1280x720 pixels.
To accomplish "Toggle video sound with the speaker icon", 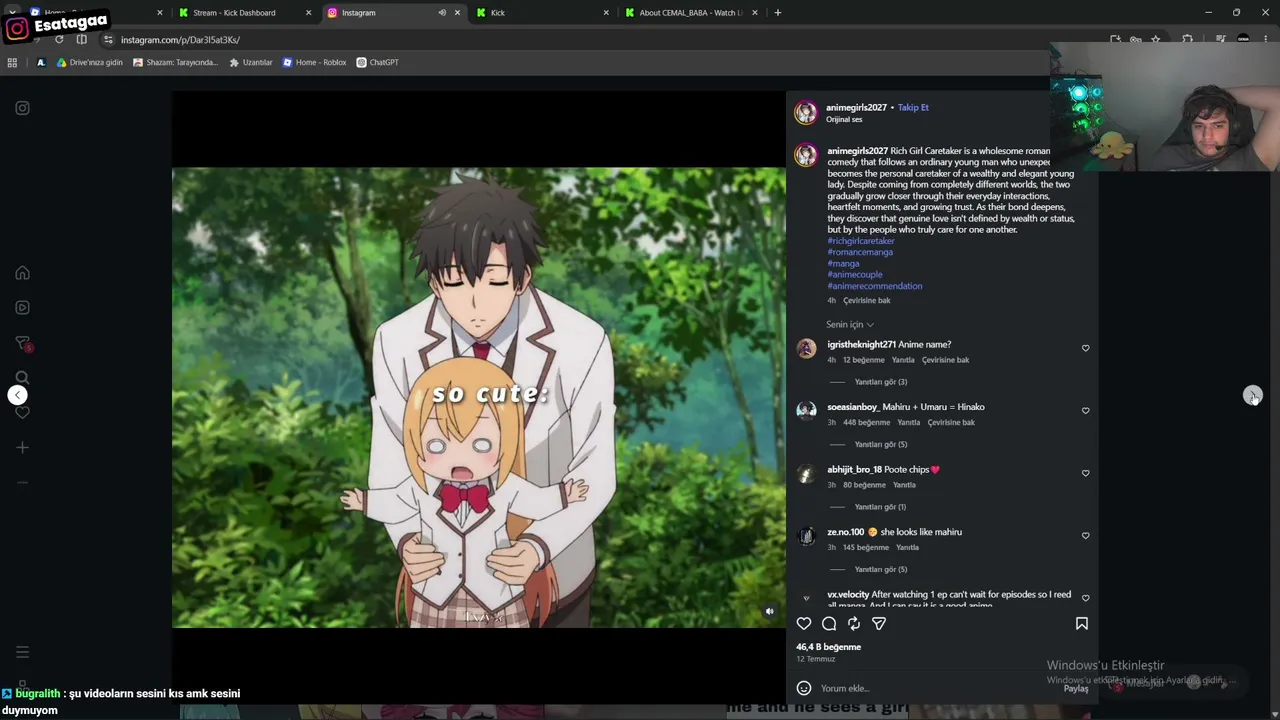I will pyautogui.click(x=769, y=611).
